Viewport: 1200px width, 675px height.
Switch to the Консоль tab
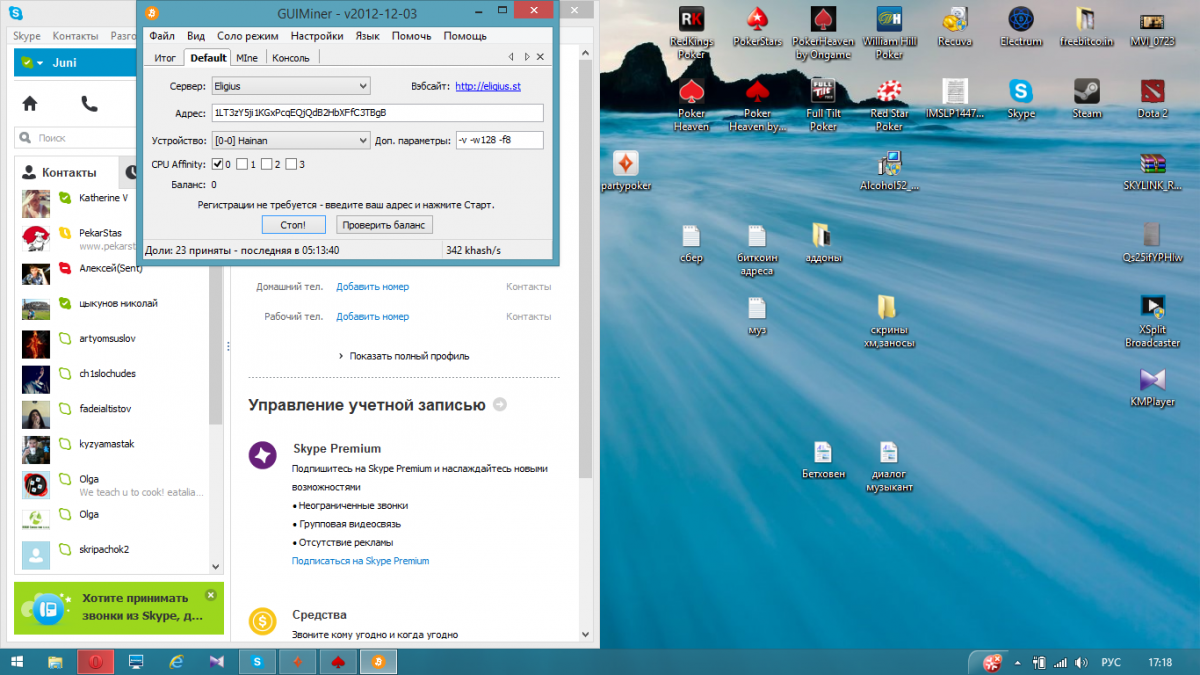coord(291,58)
